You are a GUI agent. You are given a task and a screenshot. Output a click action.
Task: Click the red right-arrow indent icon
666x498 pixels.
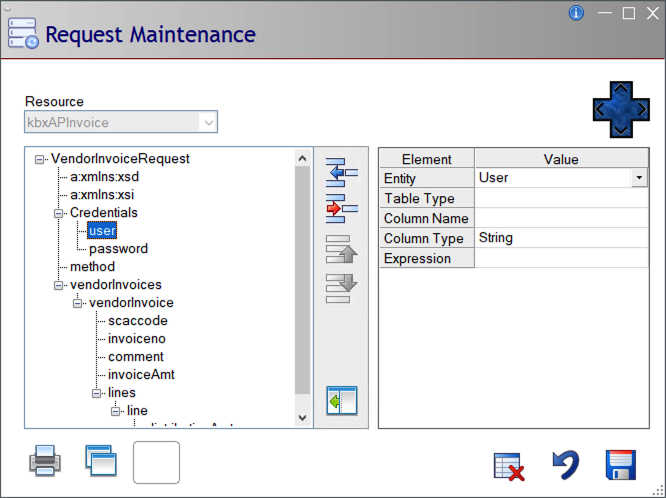coord(342,209)
